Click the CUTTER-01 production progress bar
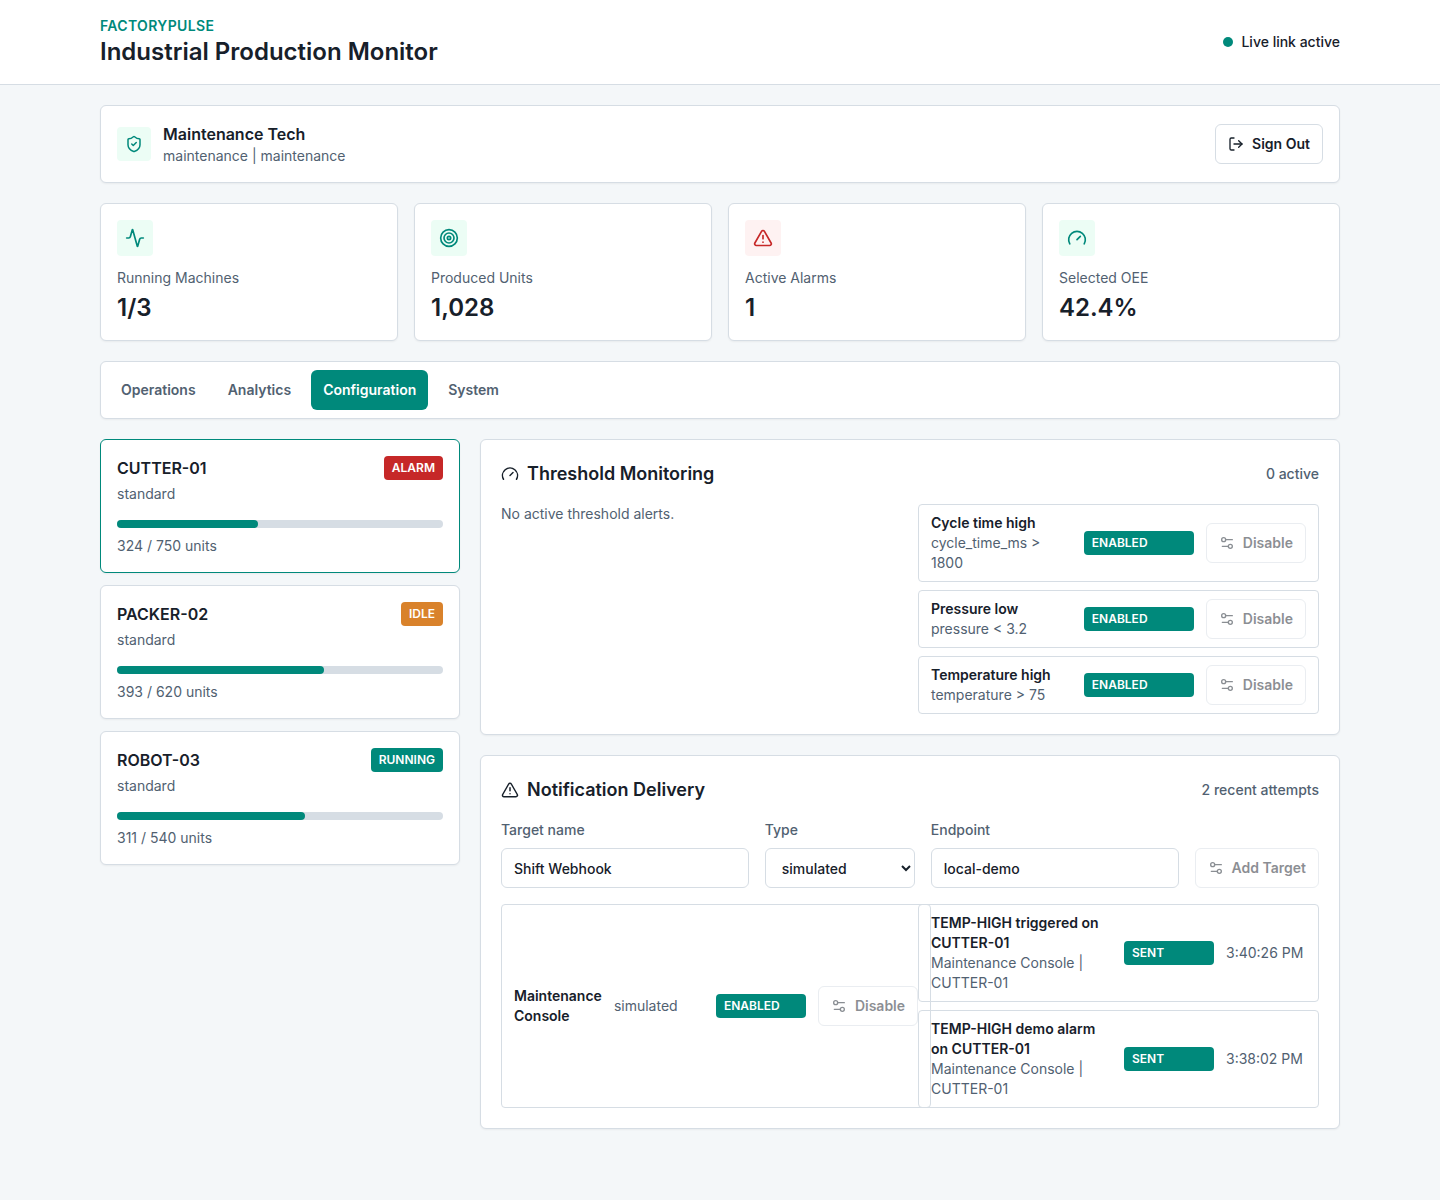Screen dimensions: 1440x1200 point(280,524)
